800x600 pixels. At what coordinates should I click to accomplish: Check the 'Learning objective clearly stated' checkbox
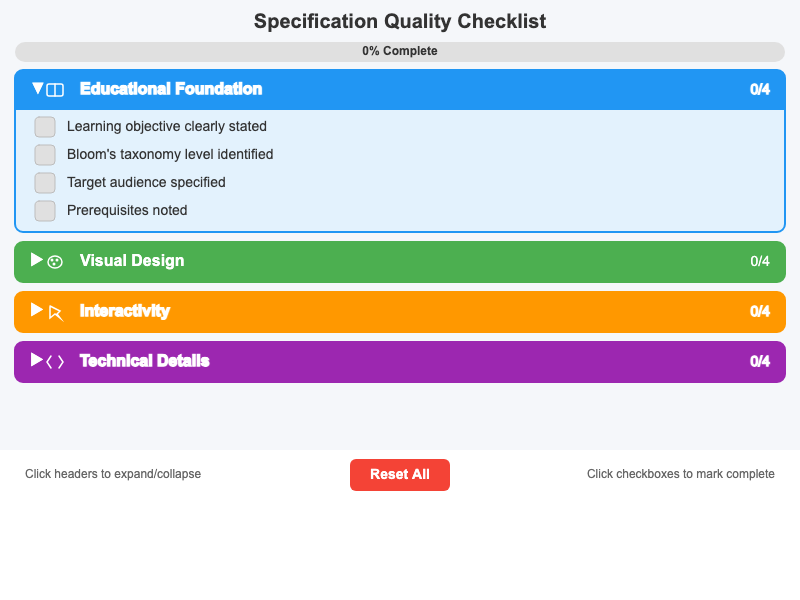tap(44, 127)
